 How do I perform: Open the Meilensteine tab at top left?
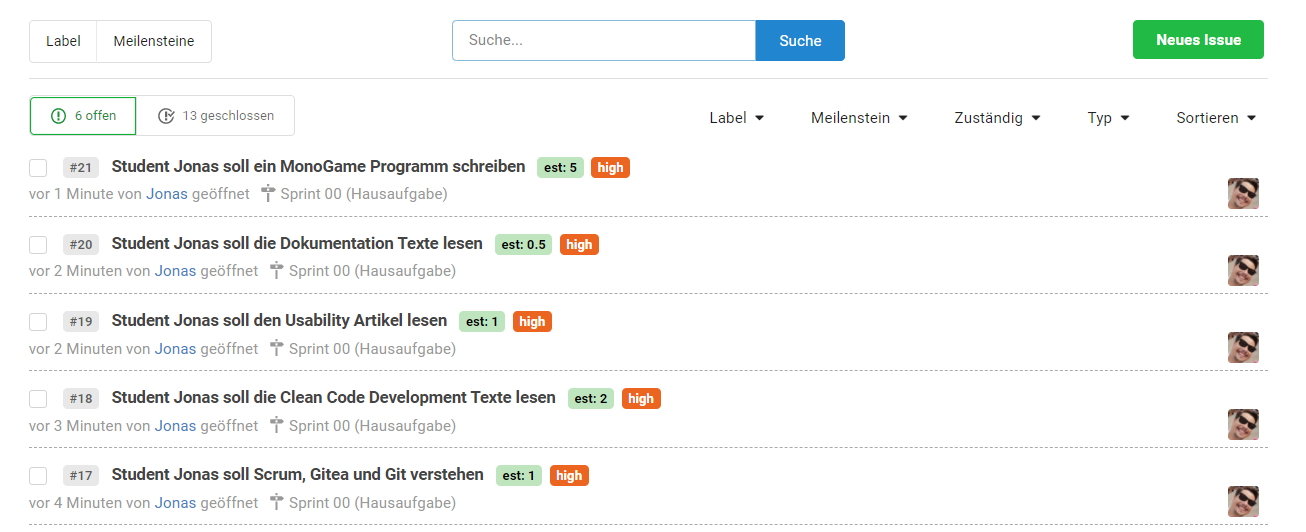[154, 42]
